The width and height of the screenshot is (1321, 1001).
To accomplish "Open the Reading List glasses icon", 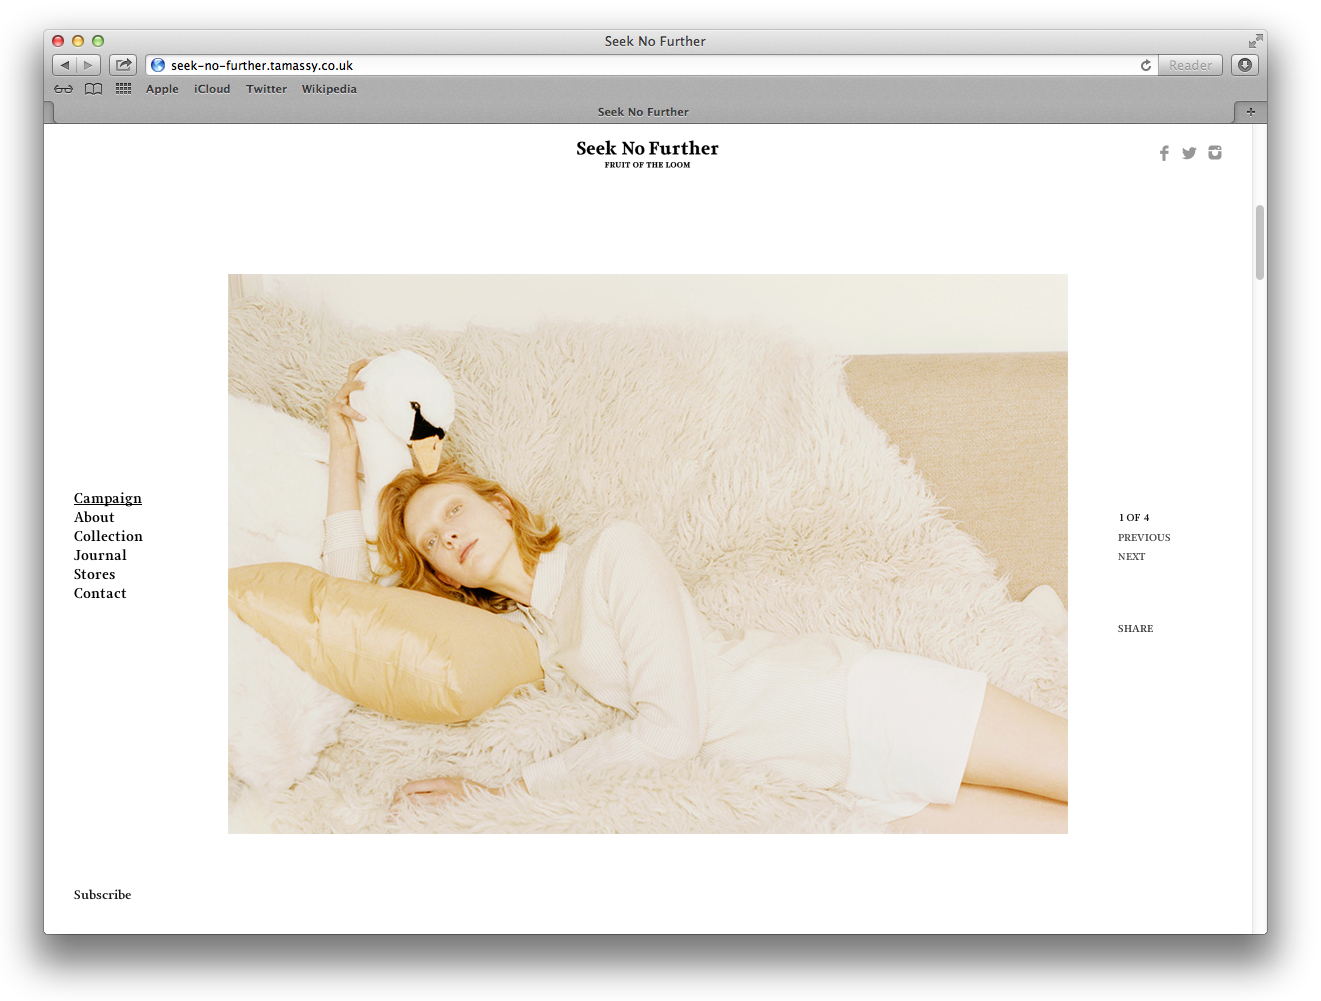I will click(x=63, y=89).
